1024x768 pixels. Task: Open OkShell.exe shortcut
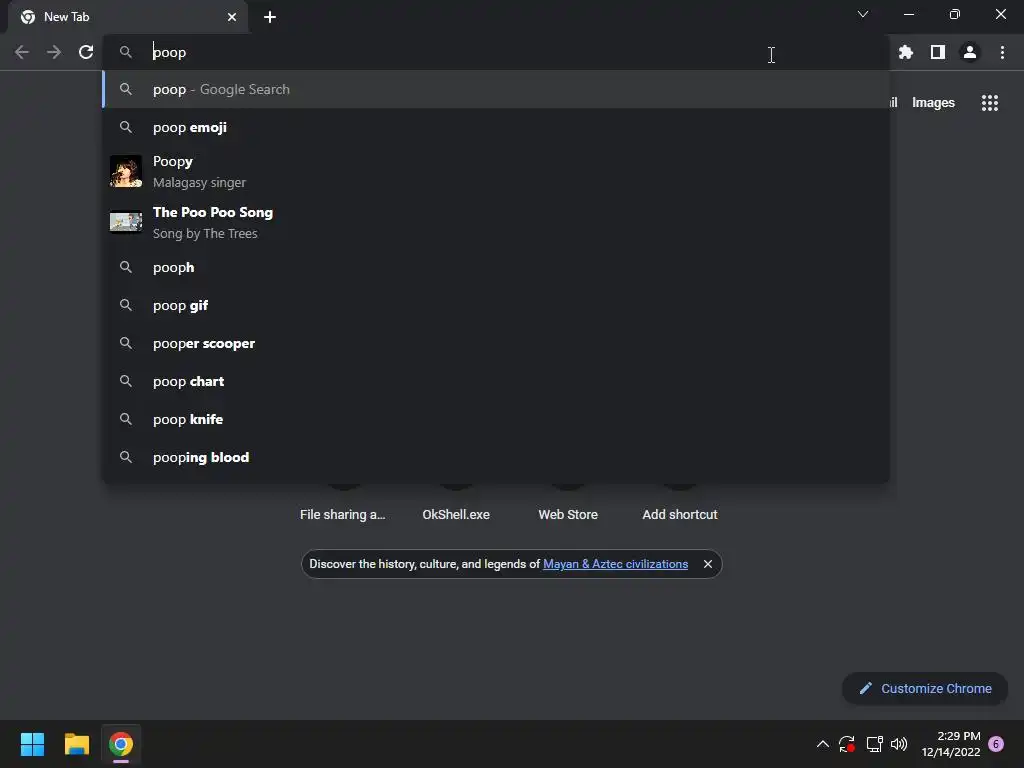(x=456, y=514)
